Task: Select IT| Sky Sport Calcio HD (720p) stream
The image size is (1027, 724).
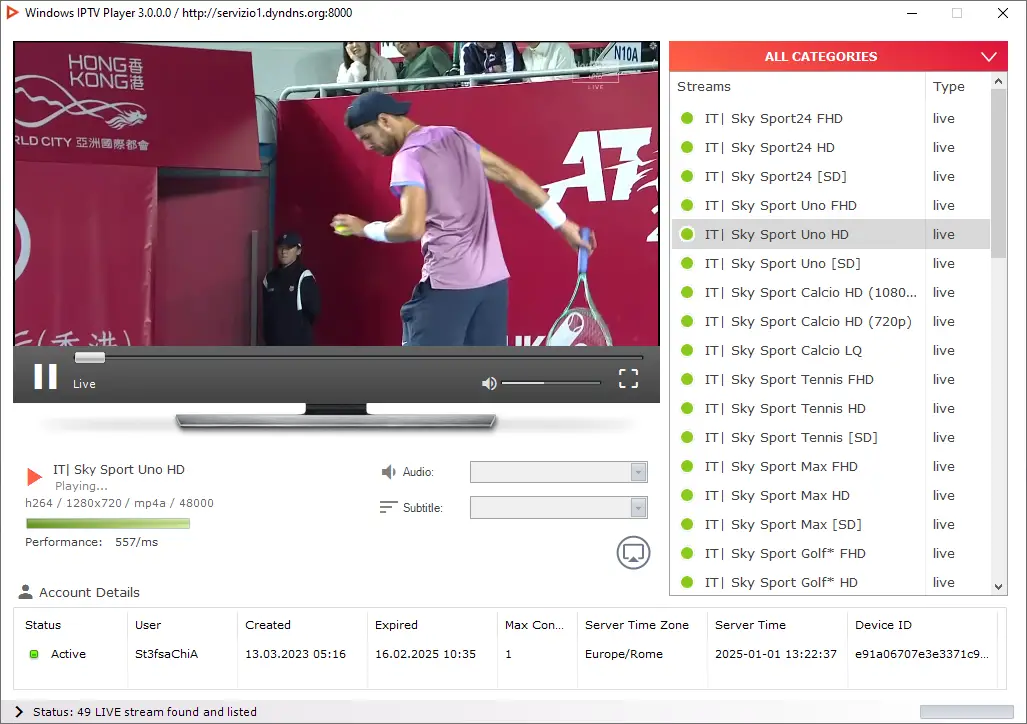Action: (831, 321)
